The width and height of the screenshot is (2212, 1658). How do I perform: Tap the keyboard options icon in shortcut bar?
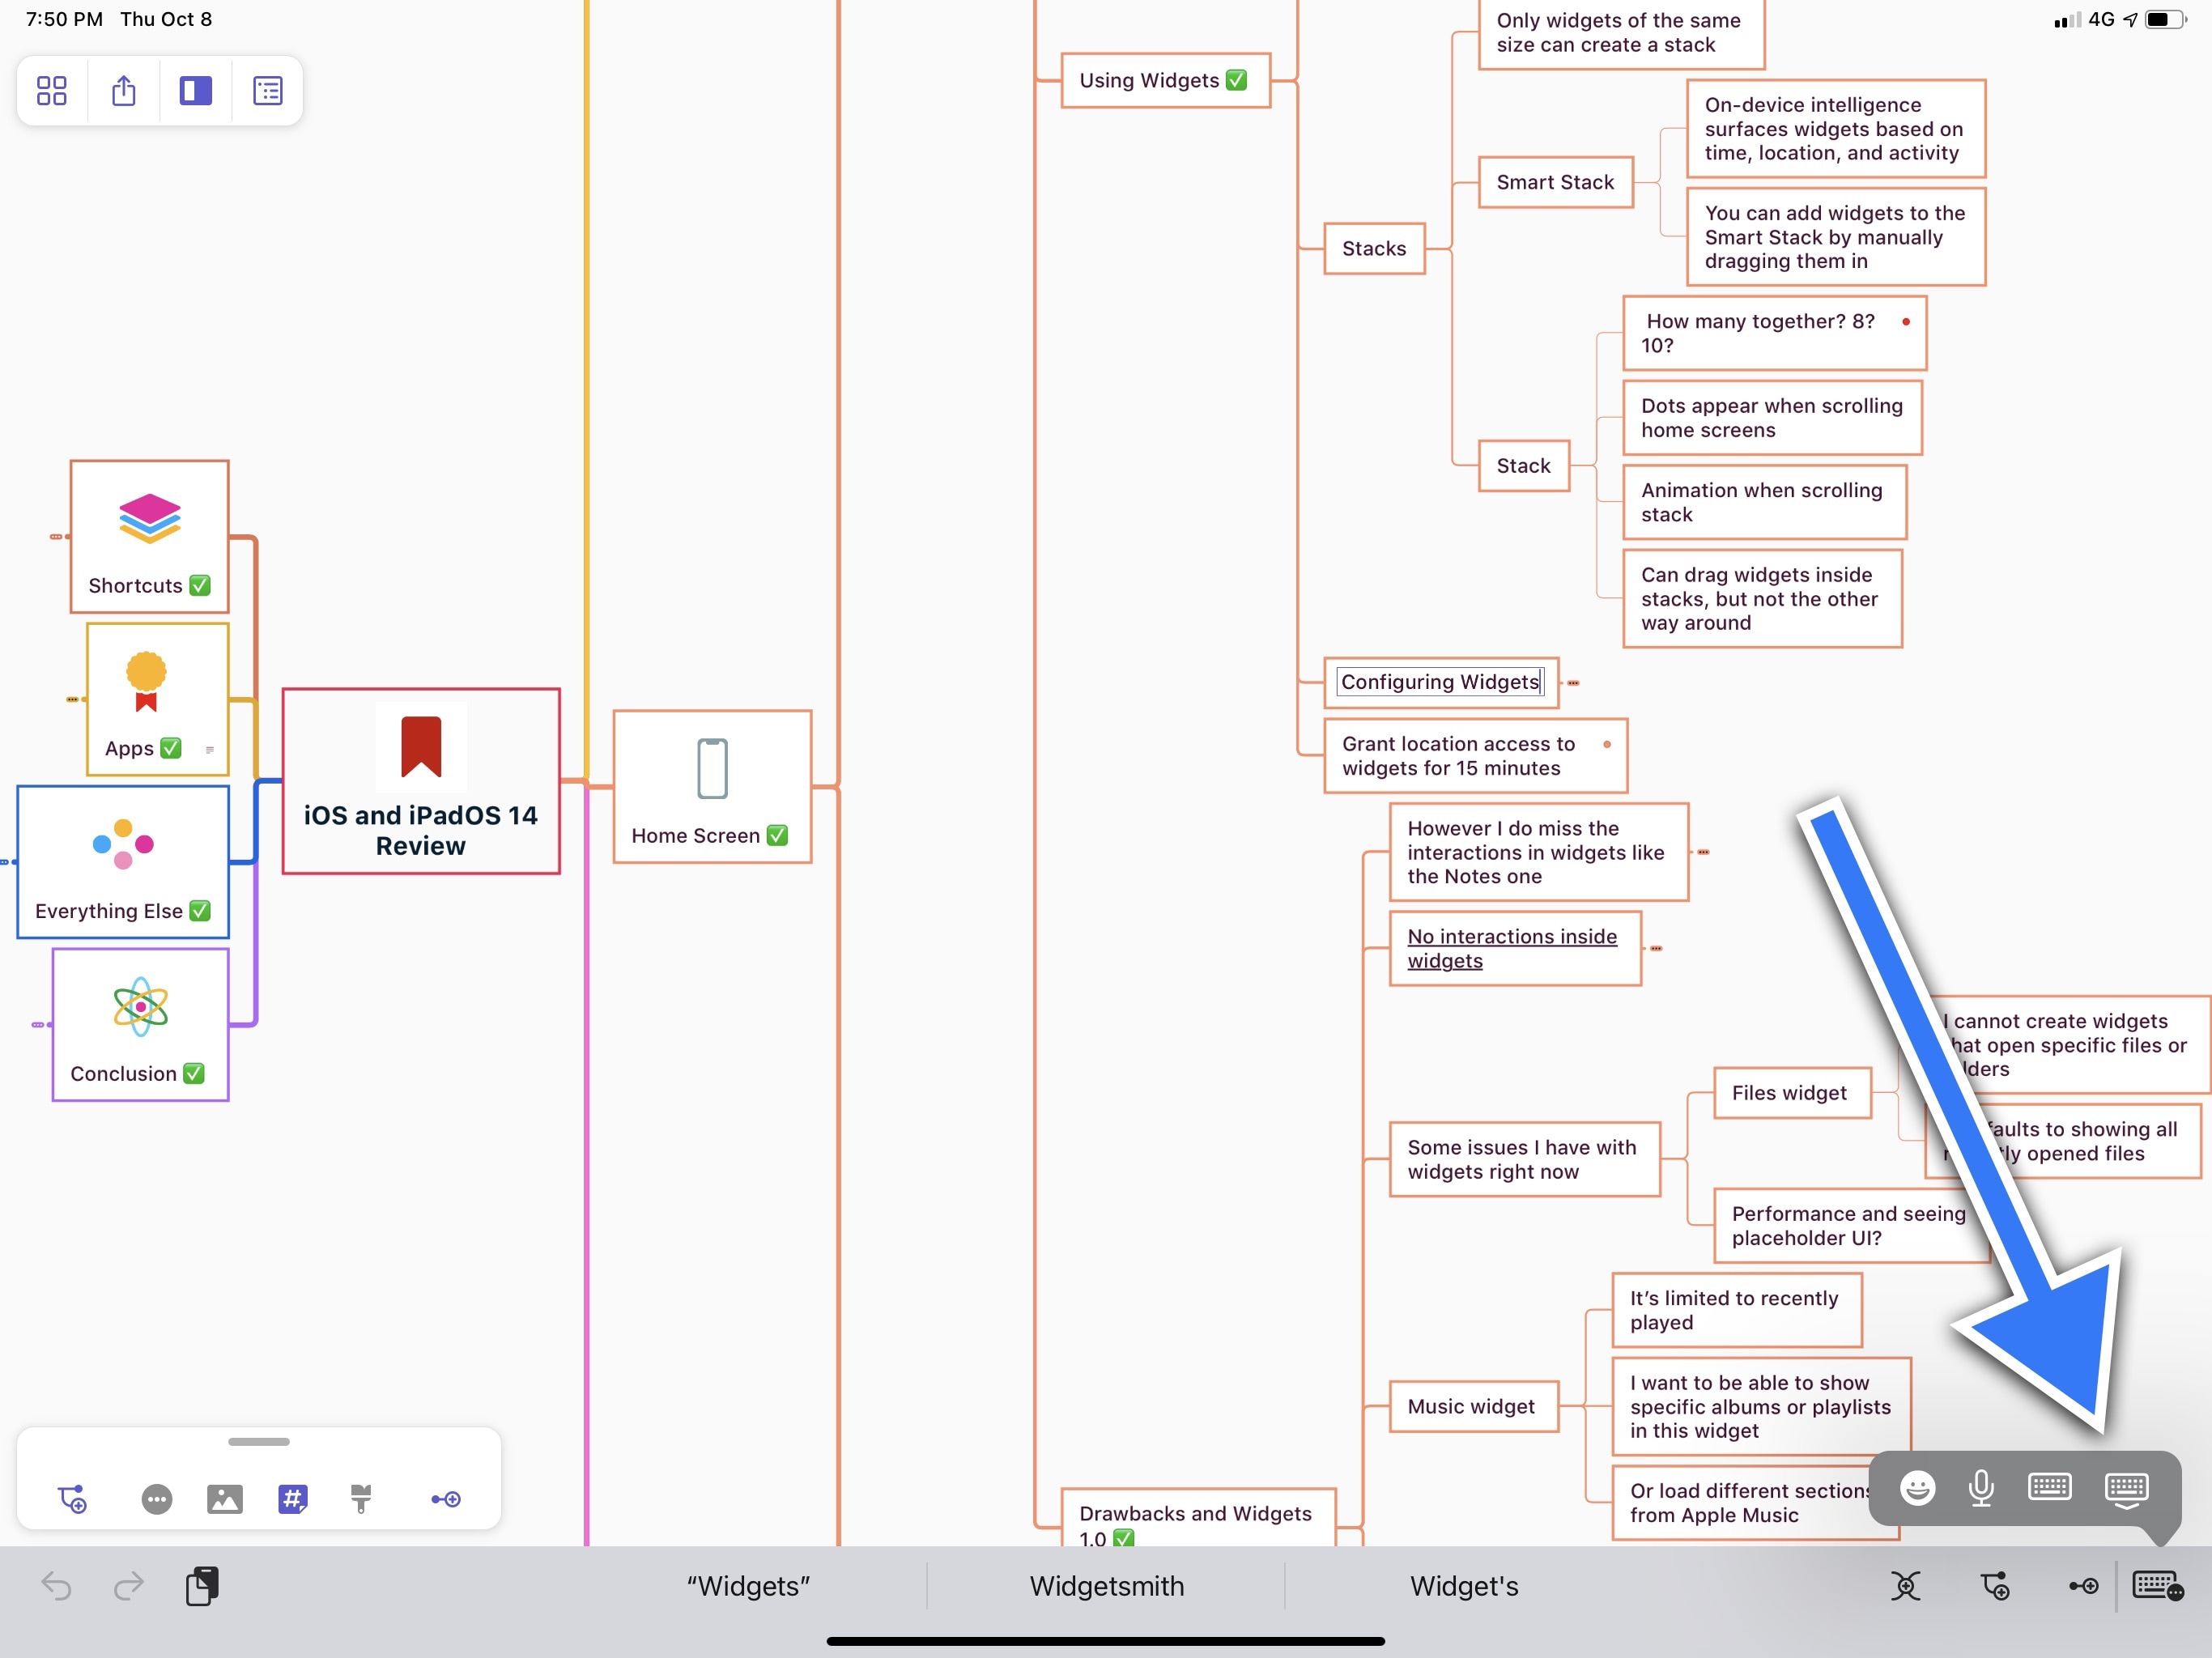2158,1586
